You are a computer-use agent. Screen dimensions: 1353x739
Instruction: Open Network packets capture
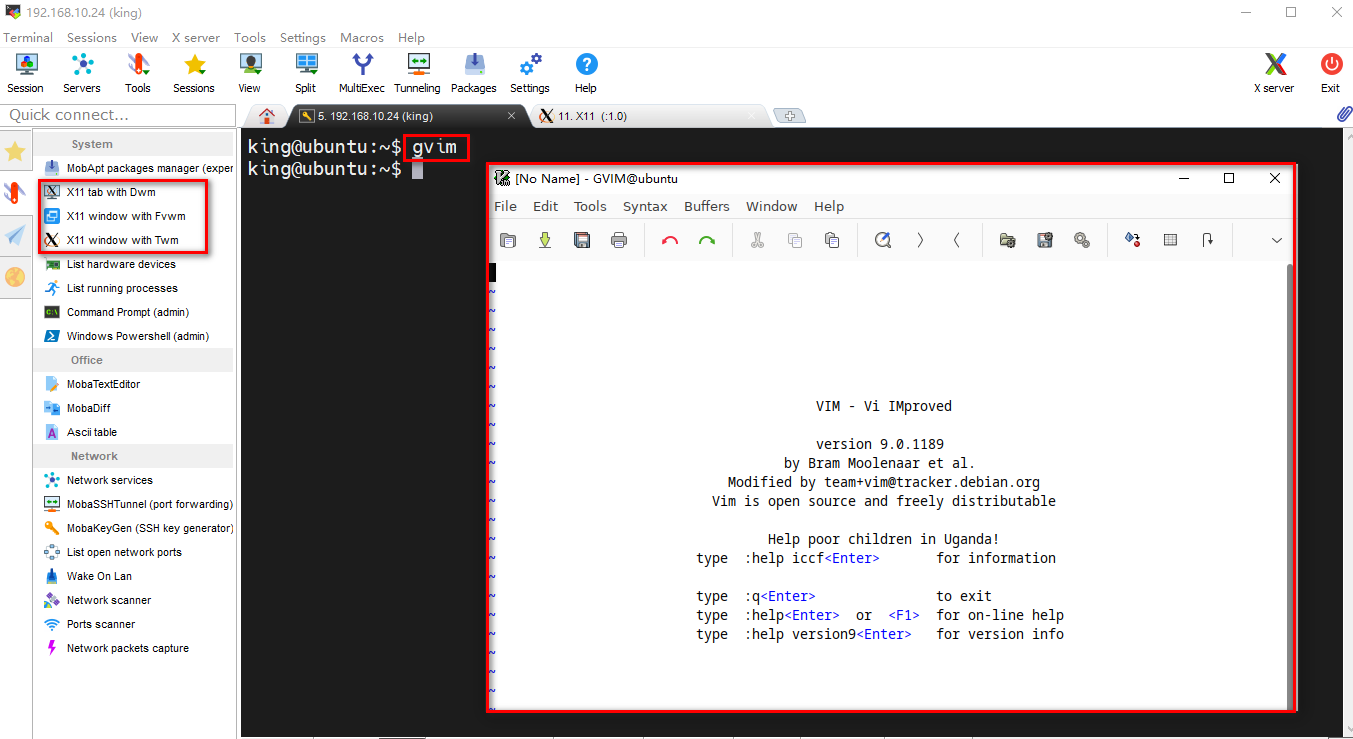tap(127, 648)
